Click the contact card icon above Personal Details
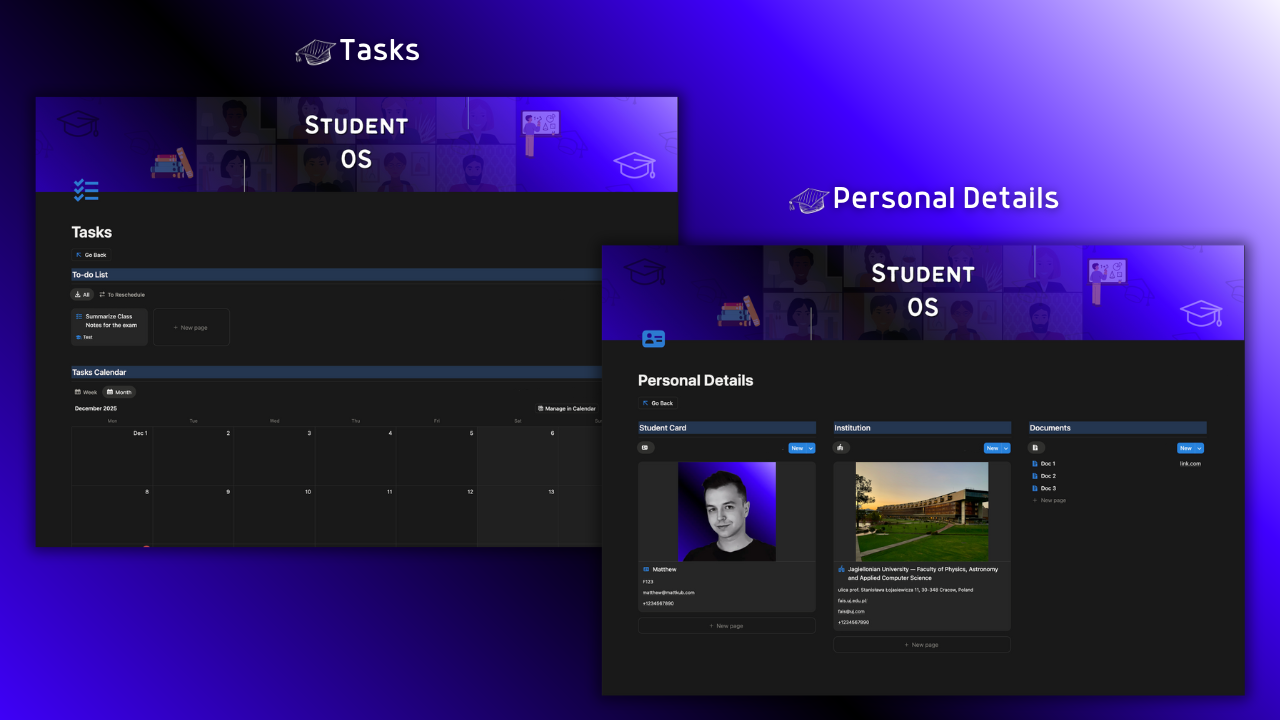Image resolution: width=1280 pixels, height=720 pixels. pos(652,339)
